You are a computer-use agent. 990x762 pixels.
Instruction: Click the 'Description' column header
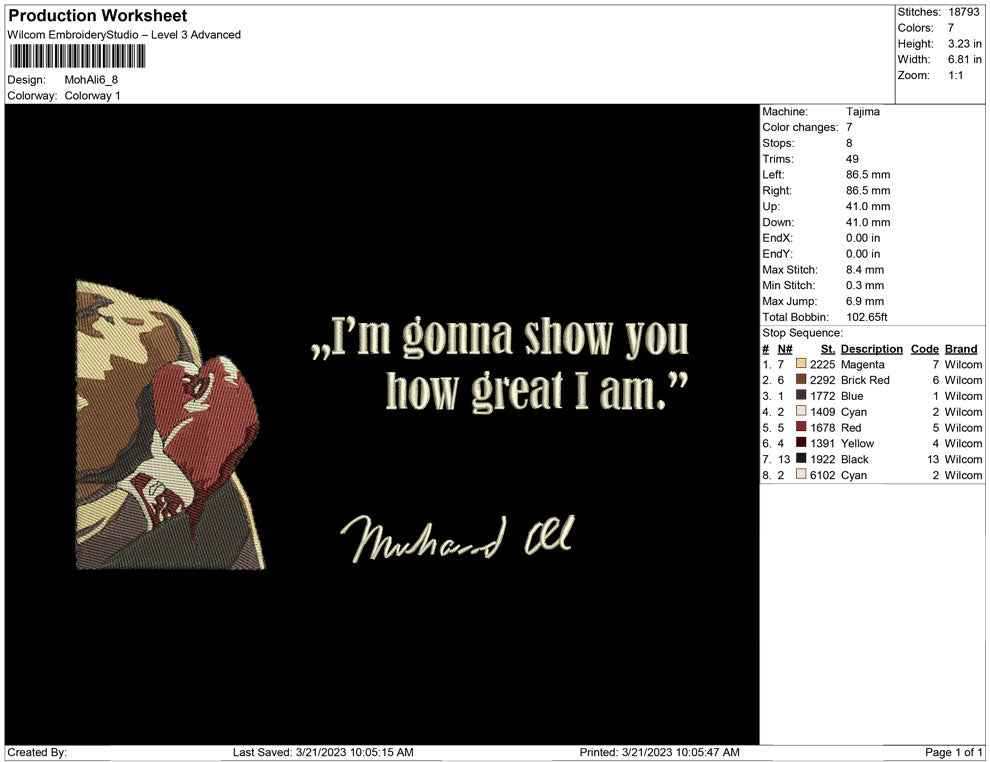(x=871, y=348)
